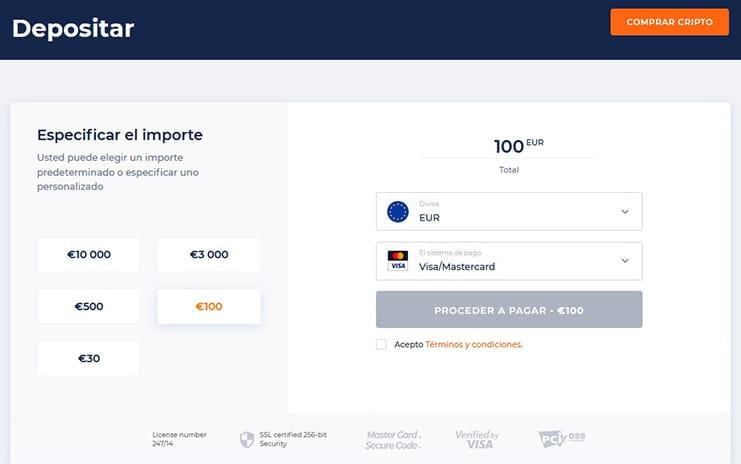This screenshot has height=464, width=741.
Task: Check the Acepto terms checkbox
Action: pos(381,344)
